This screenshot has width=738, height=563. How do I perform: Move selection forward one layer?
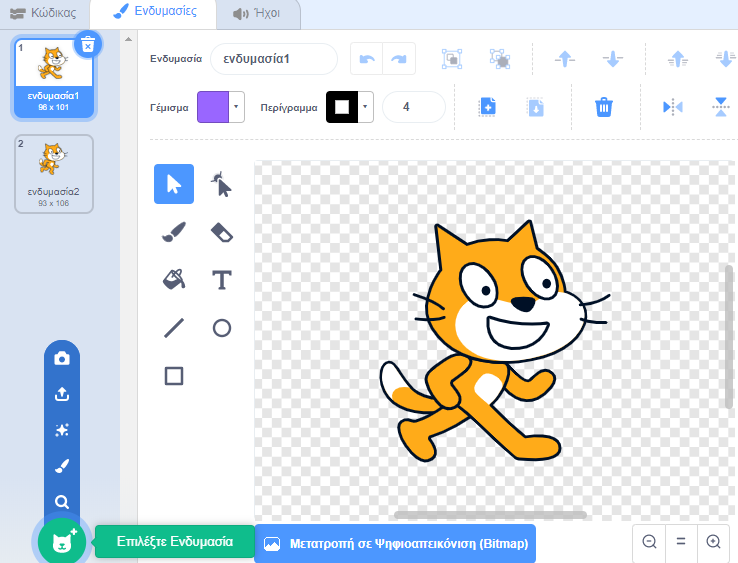coord(565,59)
